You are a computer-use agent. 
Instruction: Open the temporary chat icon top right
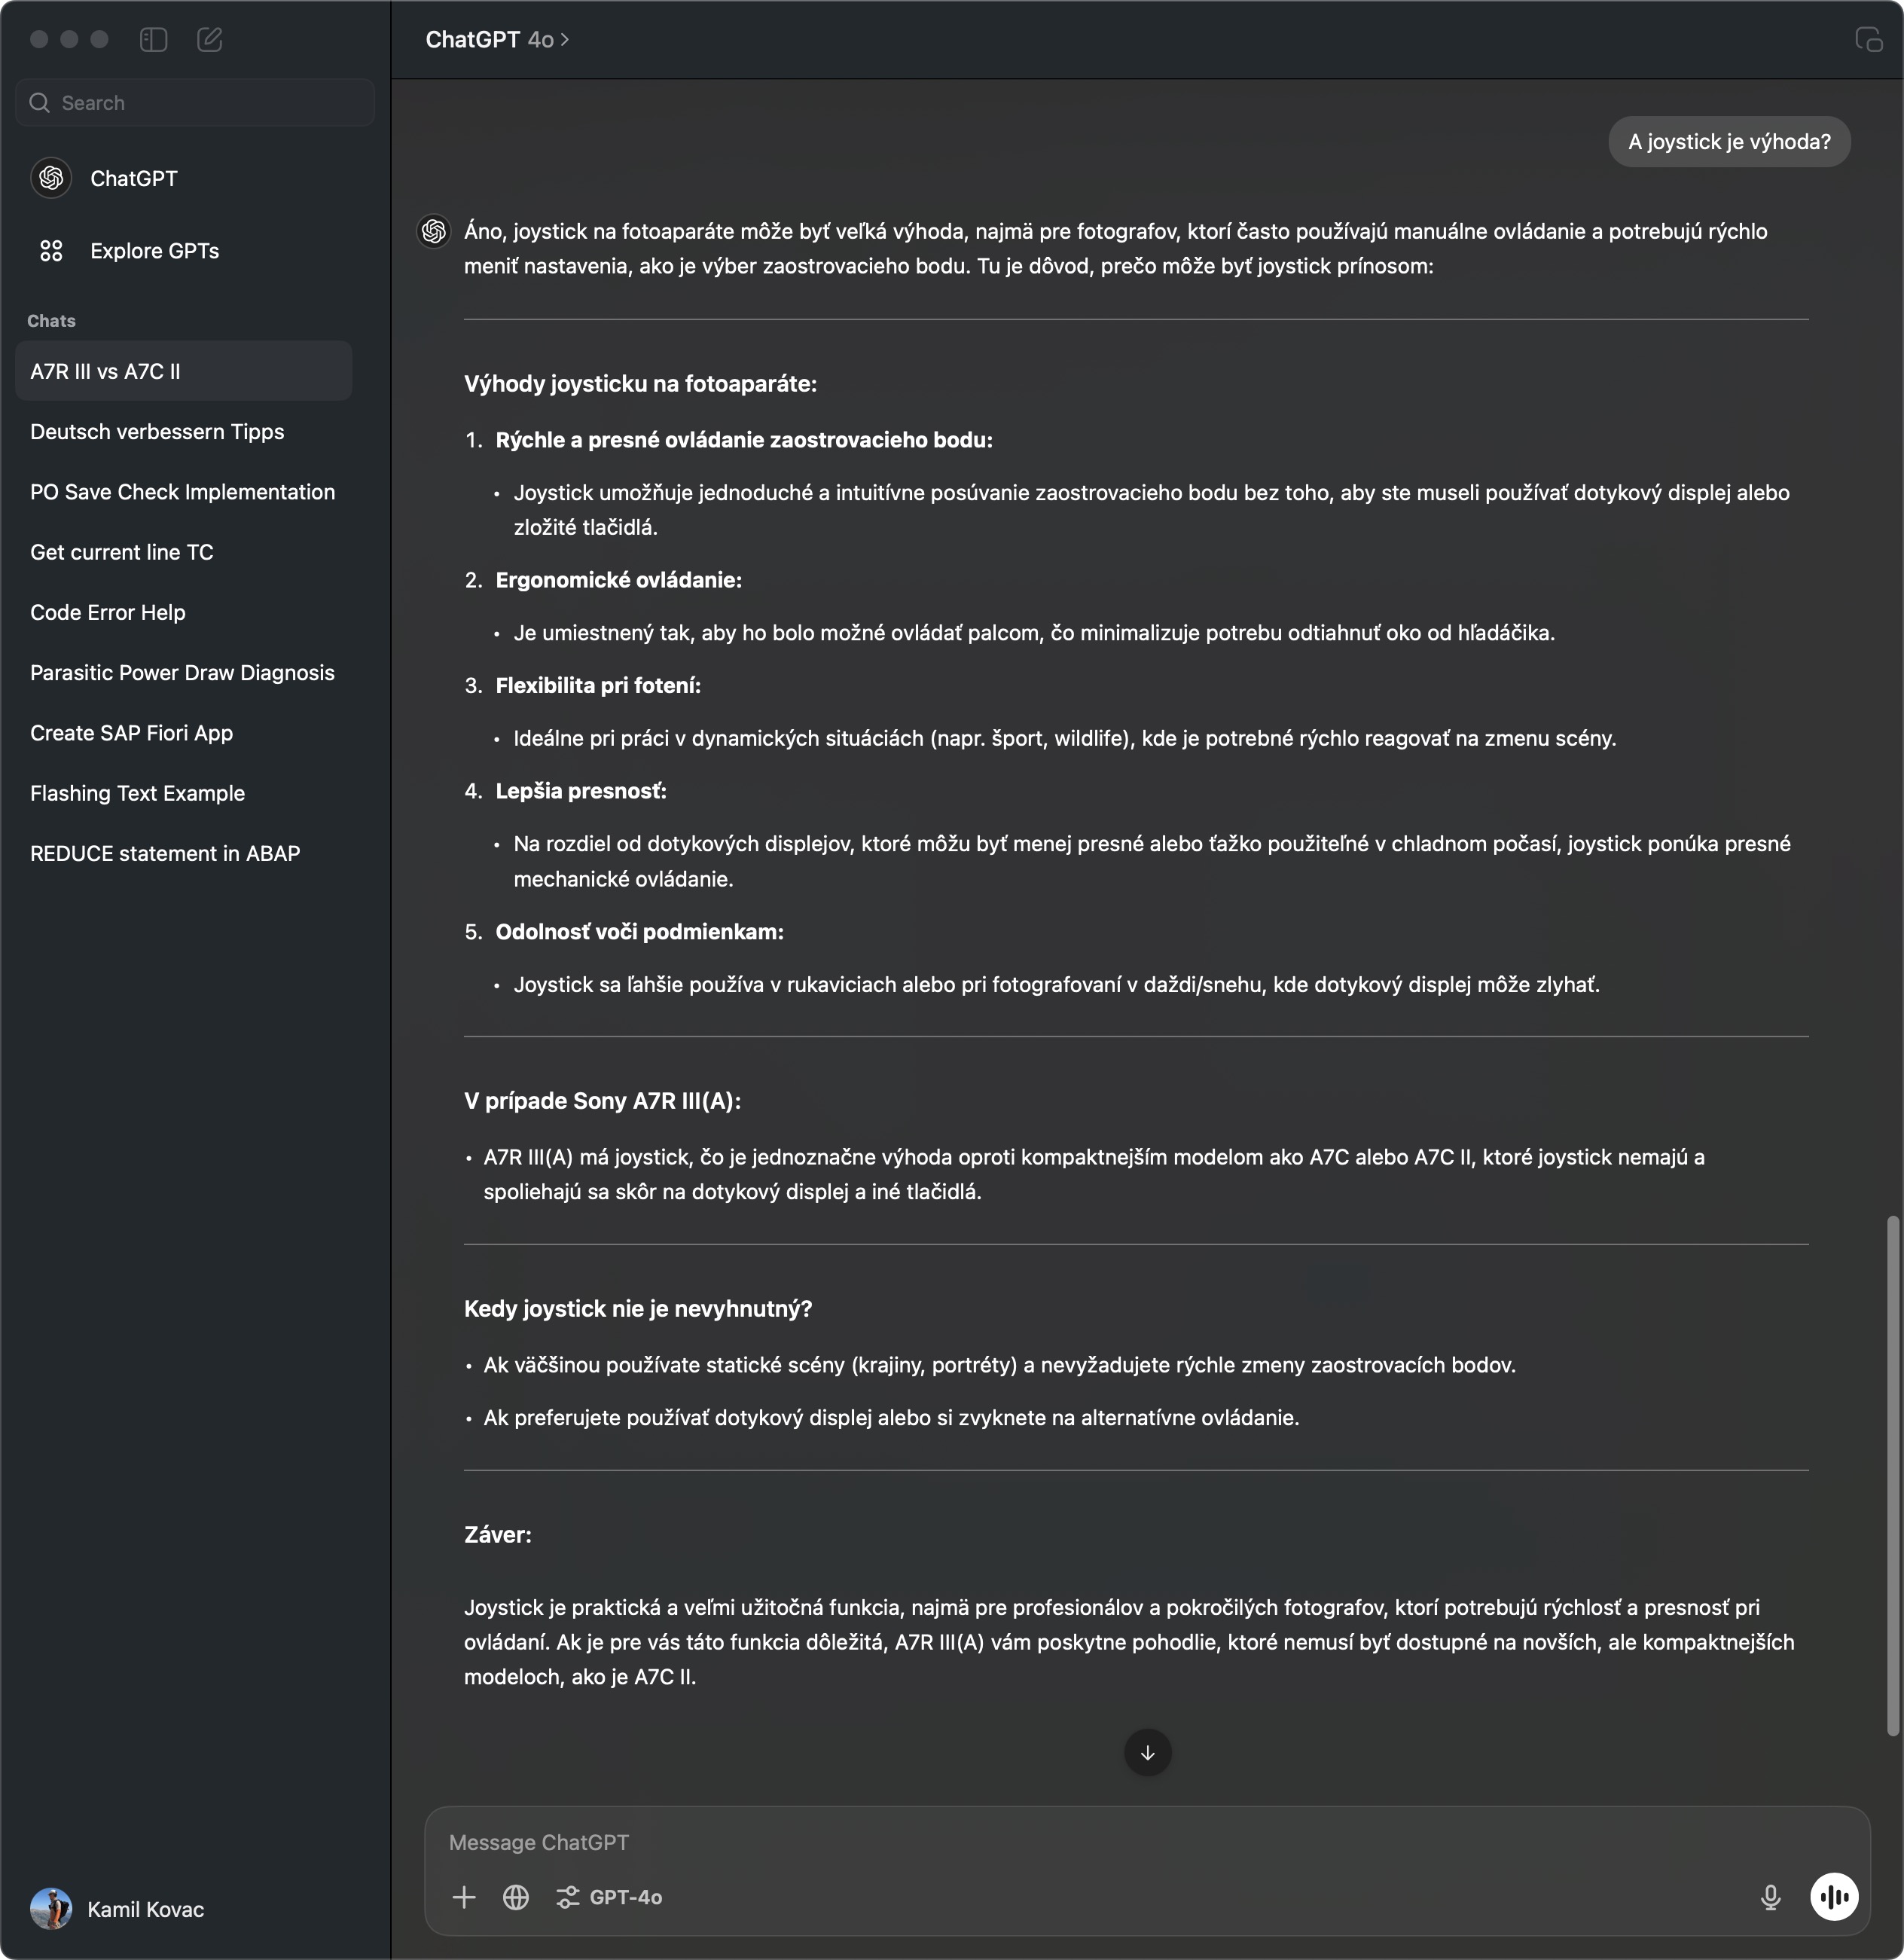coord(1867,39)
